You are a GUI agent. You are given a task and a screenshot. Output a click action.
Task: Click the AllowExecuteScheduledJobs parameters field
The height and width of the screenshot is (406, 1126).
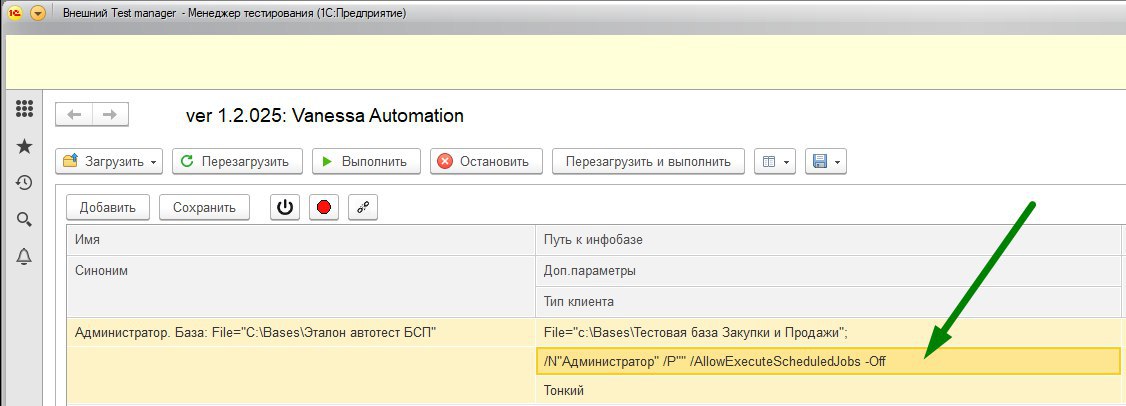click(x=828, y=361)
